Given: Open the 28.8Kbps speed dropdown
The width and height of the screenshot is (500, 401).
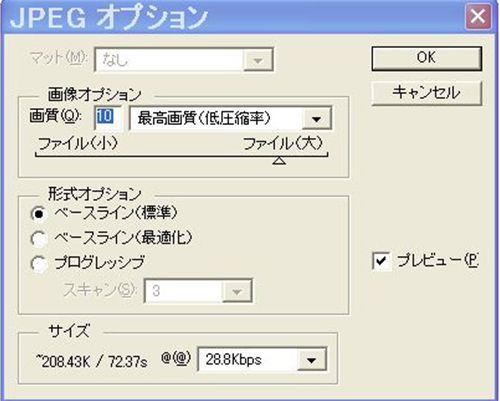Looking at the screenshot, I should 311,360.
